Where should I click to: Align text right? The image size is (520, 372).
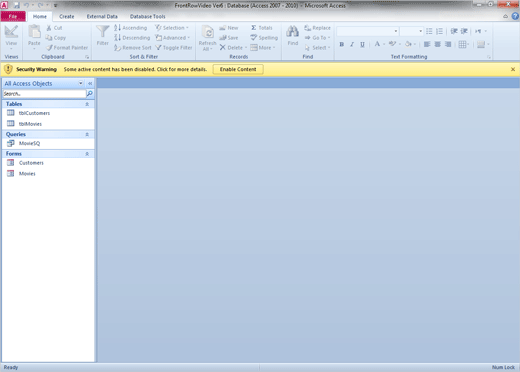(448, 44)
